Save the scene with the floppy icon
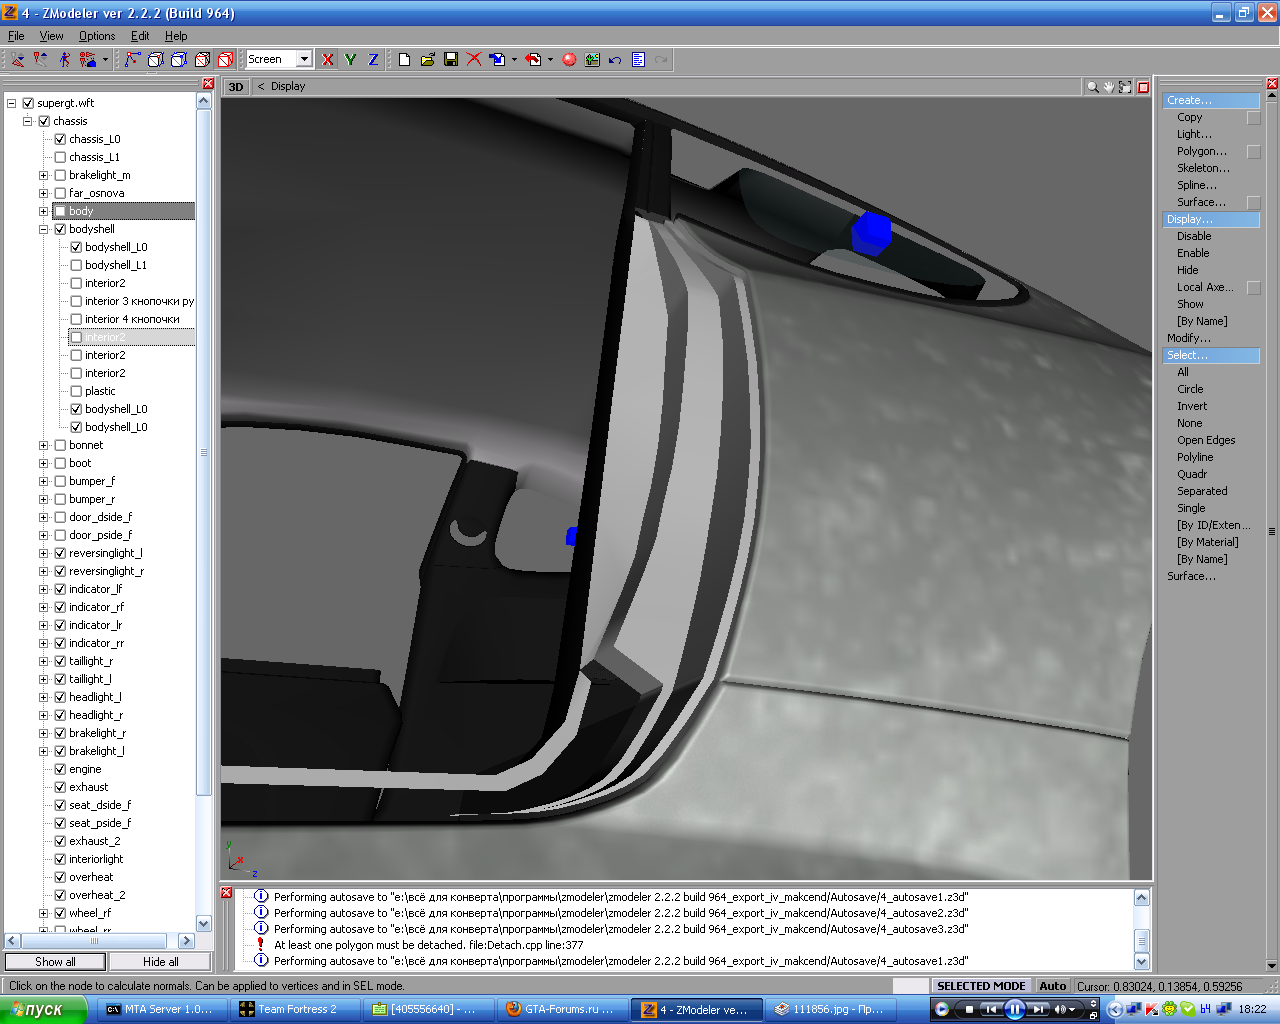The image size is (1280, 1024). click(x=451, y=60)
